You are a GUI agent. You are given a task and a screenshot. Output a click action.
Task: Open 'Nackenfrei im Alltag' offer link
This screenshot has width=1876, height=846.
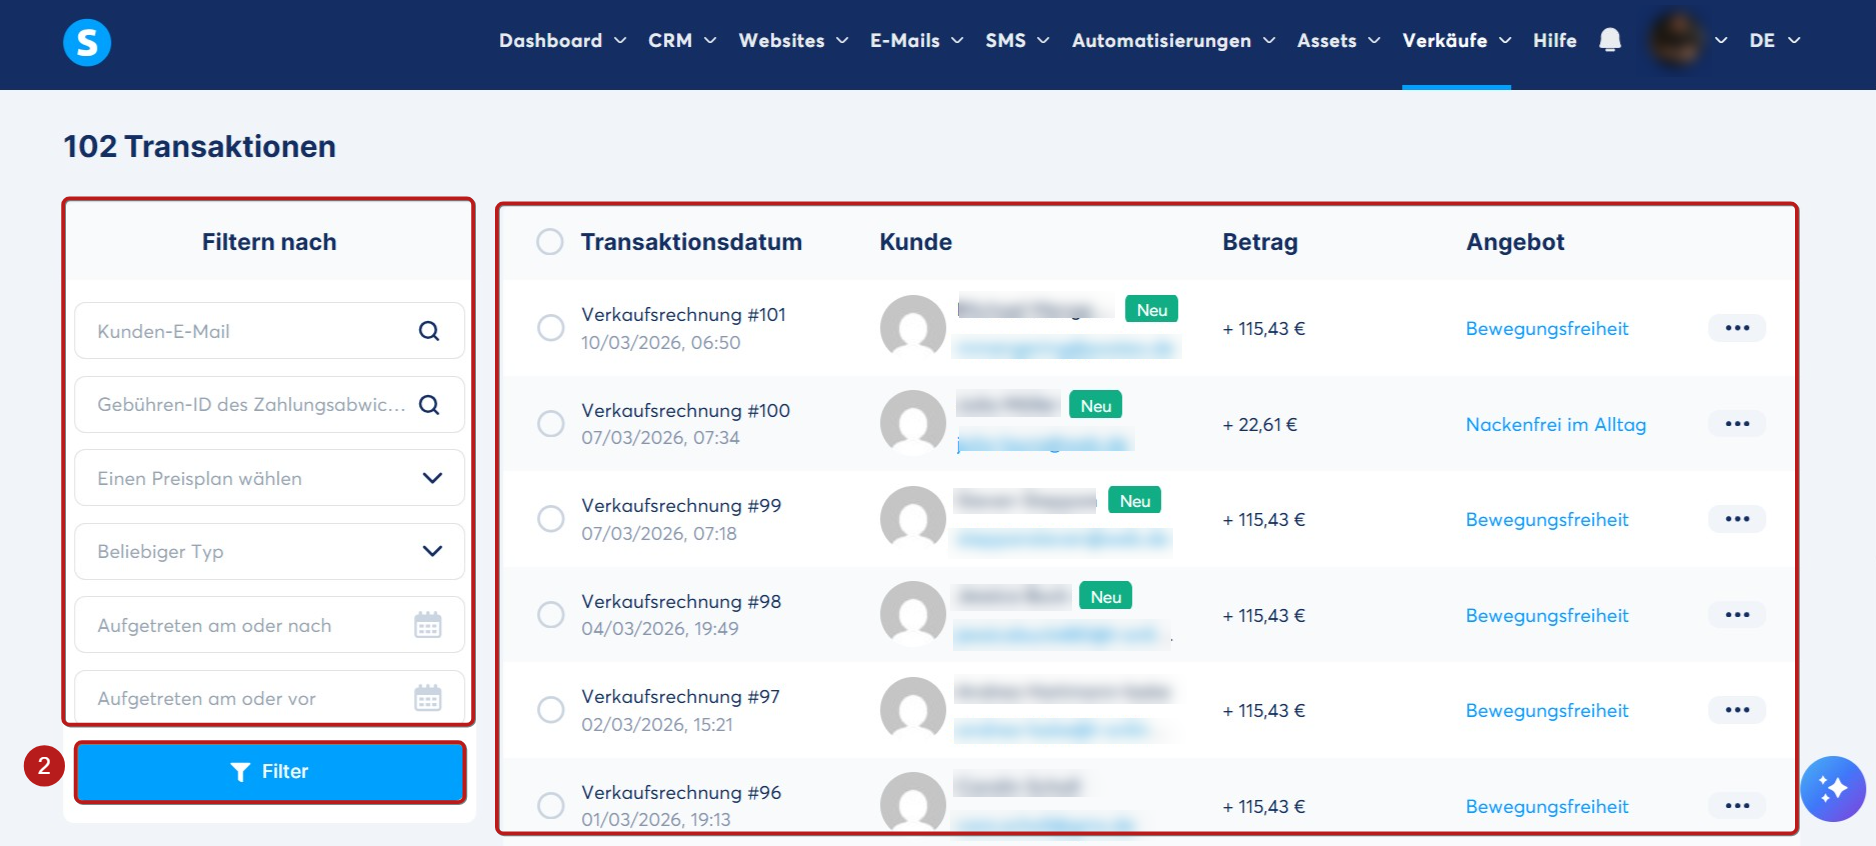tap(1555, 424)
